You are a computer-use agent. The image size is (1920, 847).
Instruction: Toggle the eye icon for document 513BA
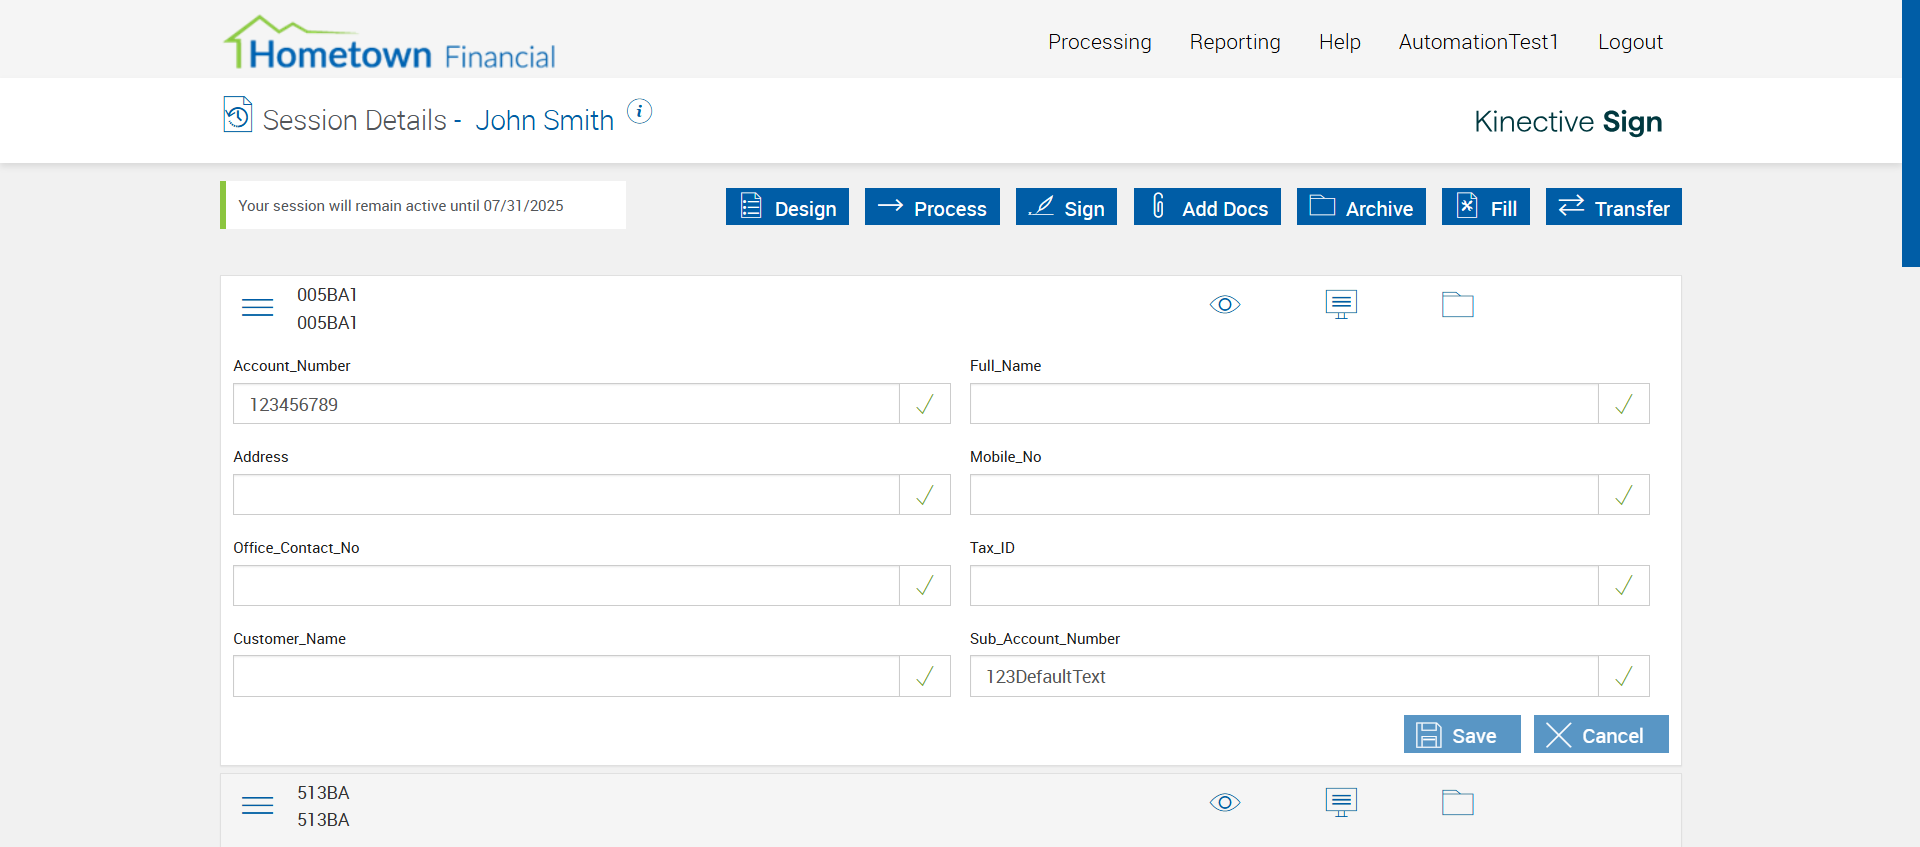tap(1224, 803)
